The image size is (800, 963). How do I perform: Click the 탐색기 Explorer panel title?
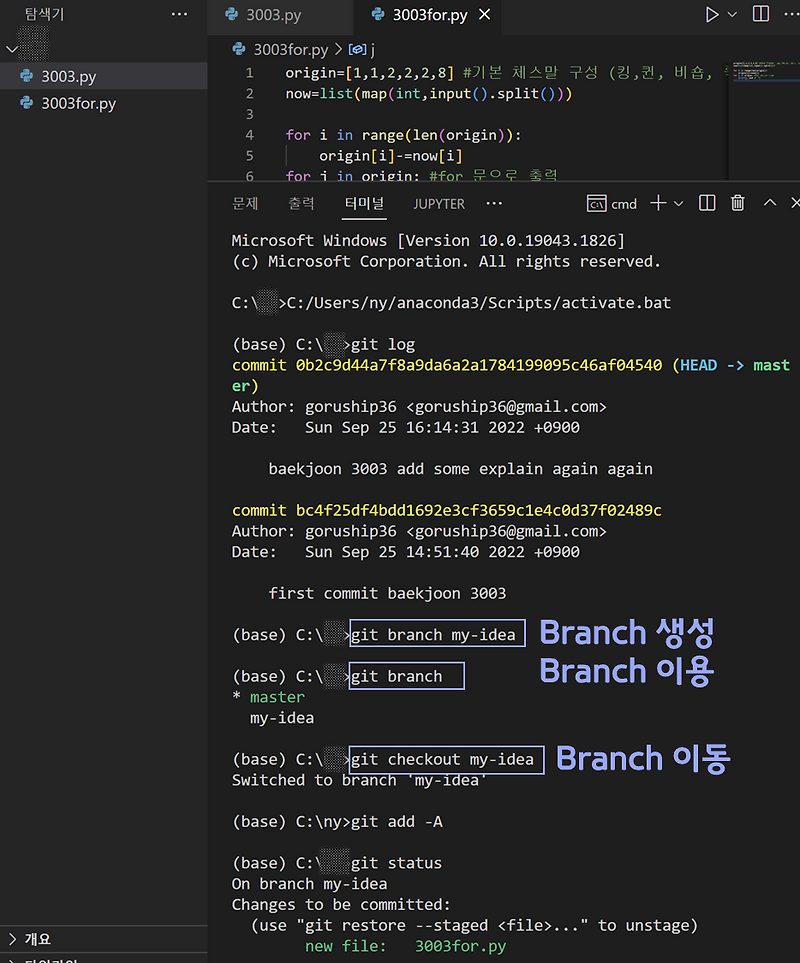(x=44, y=14)
